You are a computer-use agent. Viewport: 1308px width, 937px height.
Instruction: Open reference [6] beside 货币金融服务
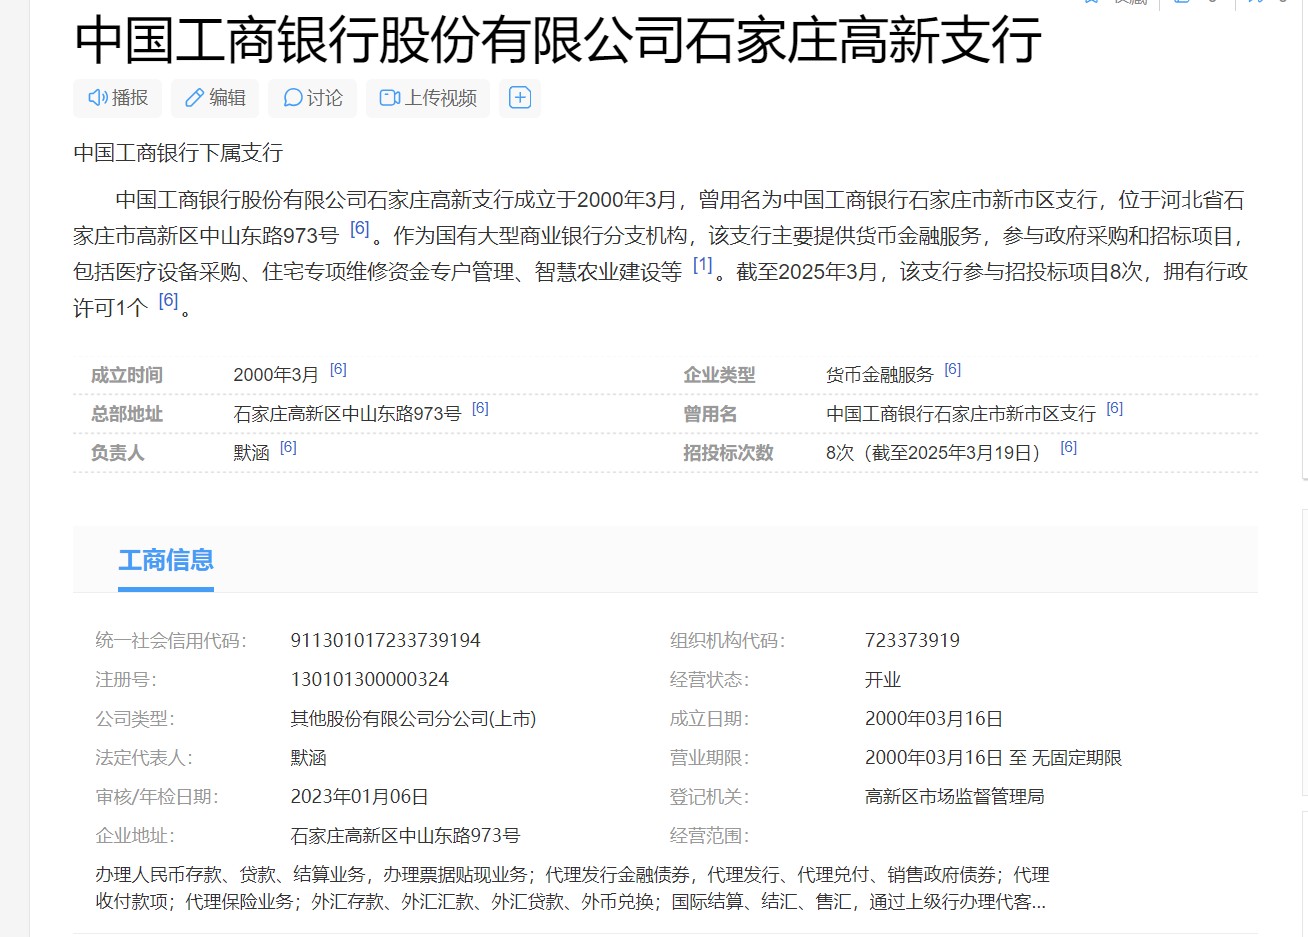click(953, 370)
